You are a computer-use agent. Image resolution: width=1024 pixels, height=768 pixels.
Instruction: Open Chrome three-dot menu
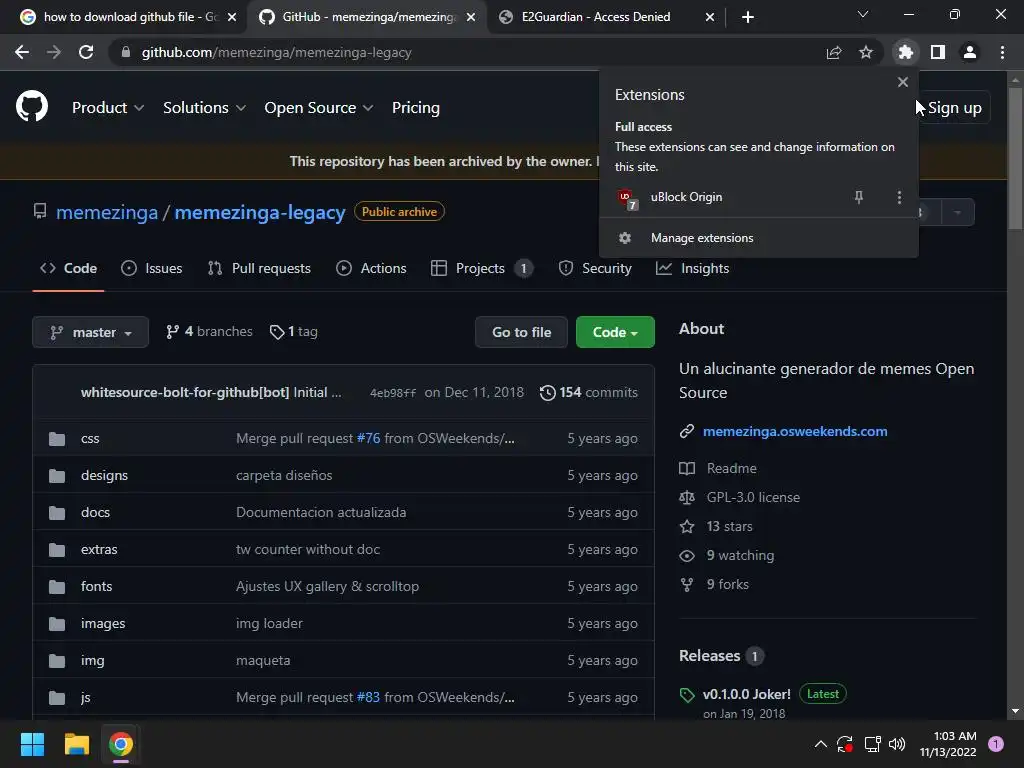point(1002,52)
